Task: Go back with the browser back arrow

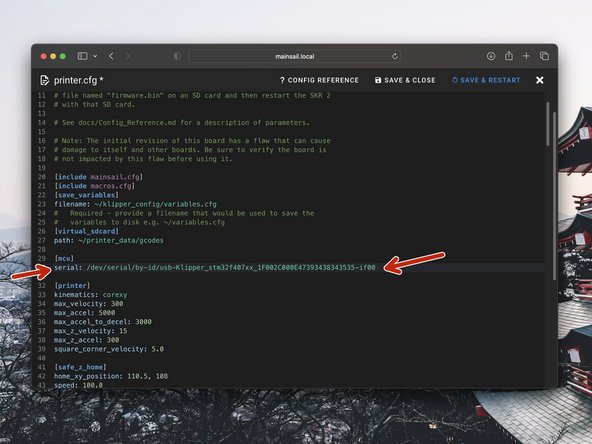Action: coord(111,56)
